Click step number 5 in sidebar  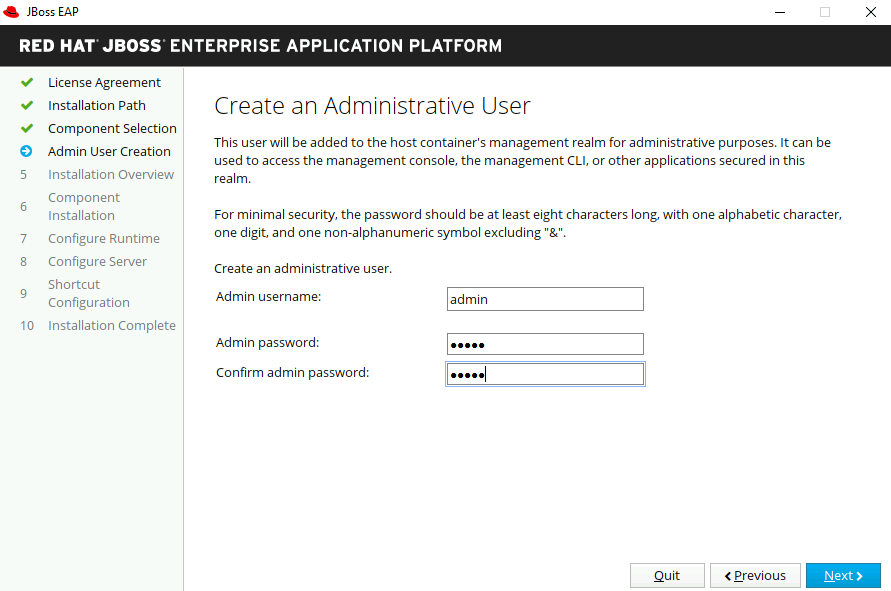[23, 174]
